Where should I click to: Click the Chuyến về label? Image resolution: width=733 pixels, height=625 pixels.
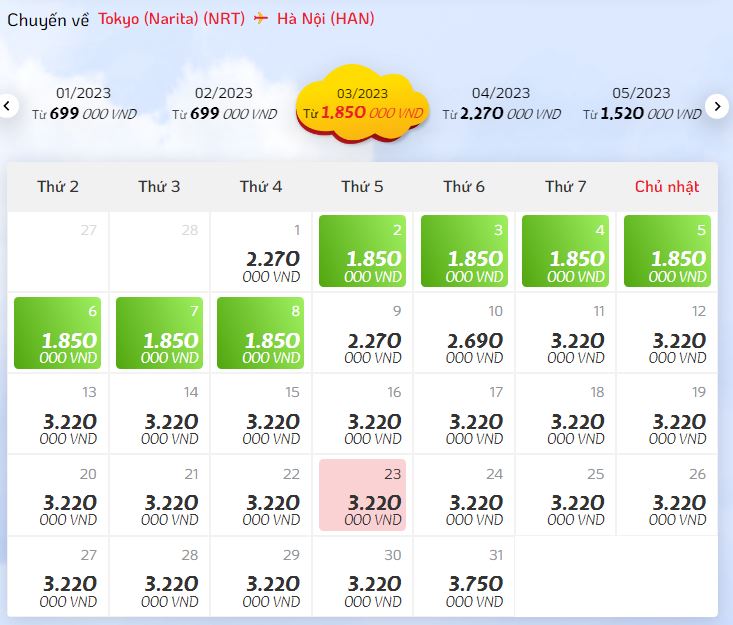tap(48, 20)
